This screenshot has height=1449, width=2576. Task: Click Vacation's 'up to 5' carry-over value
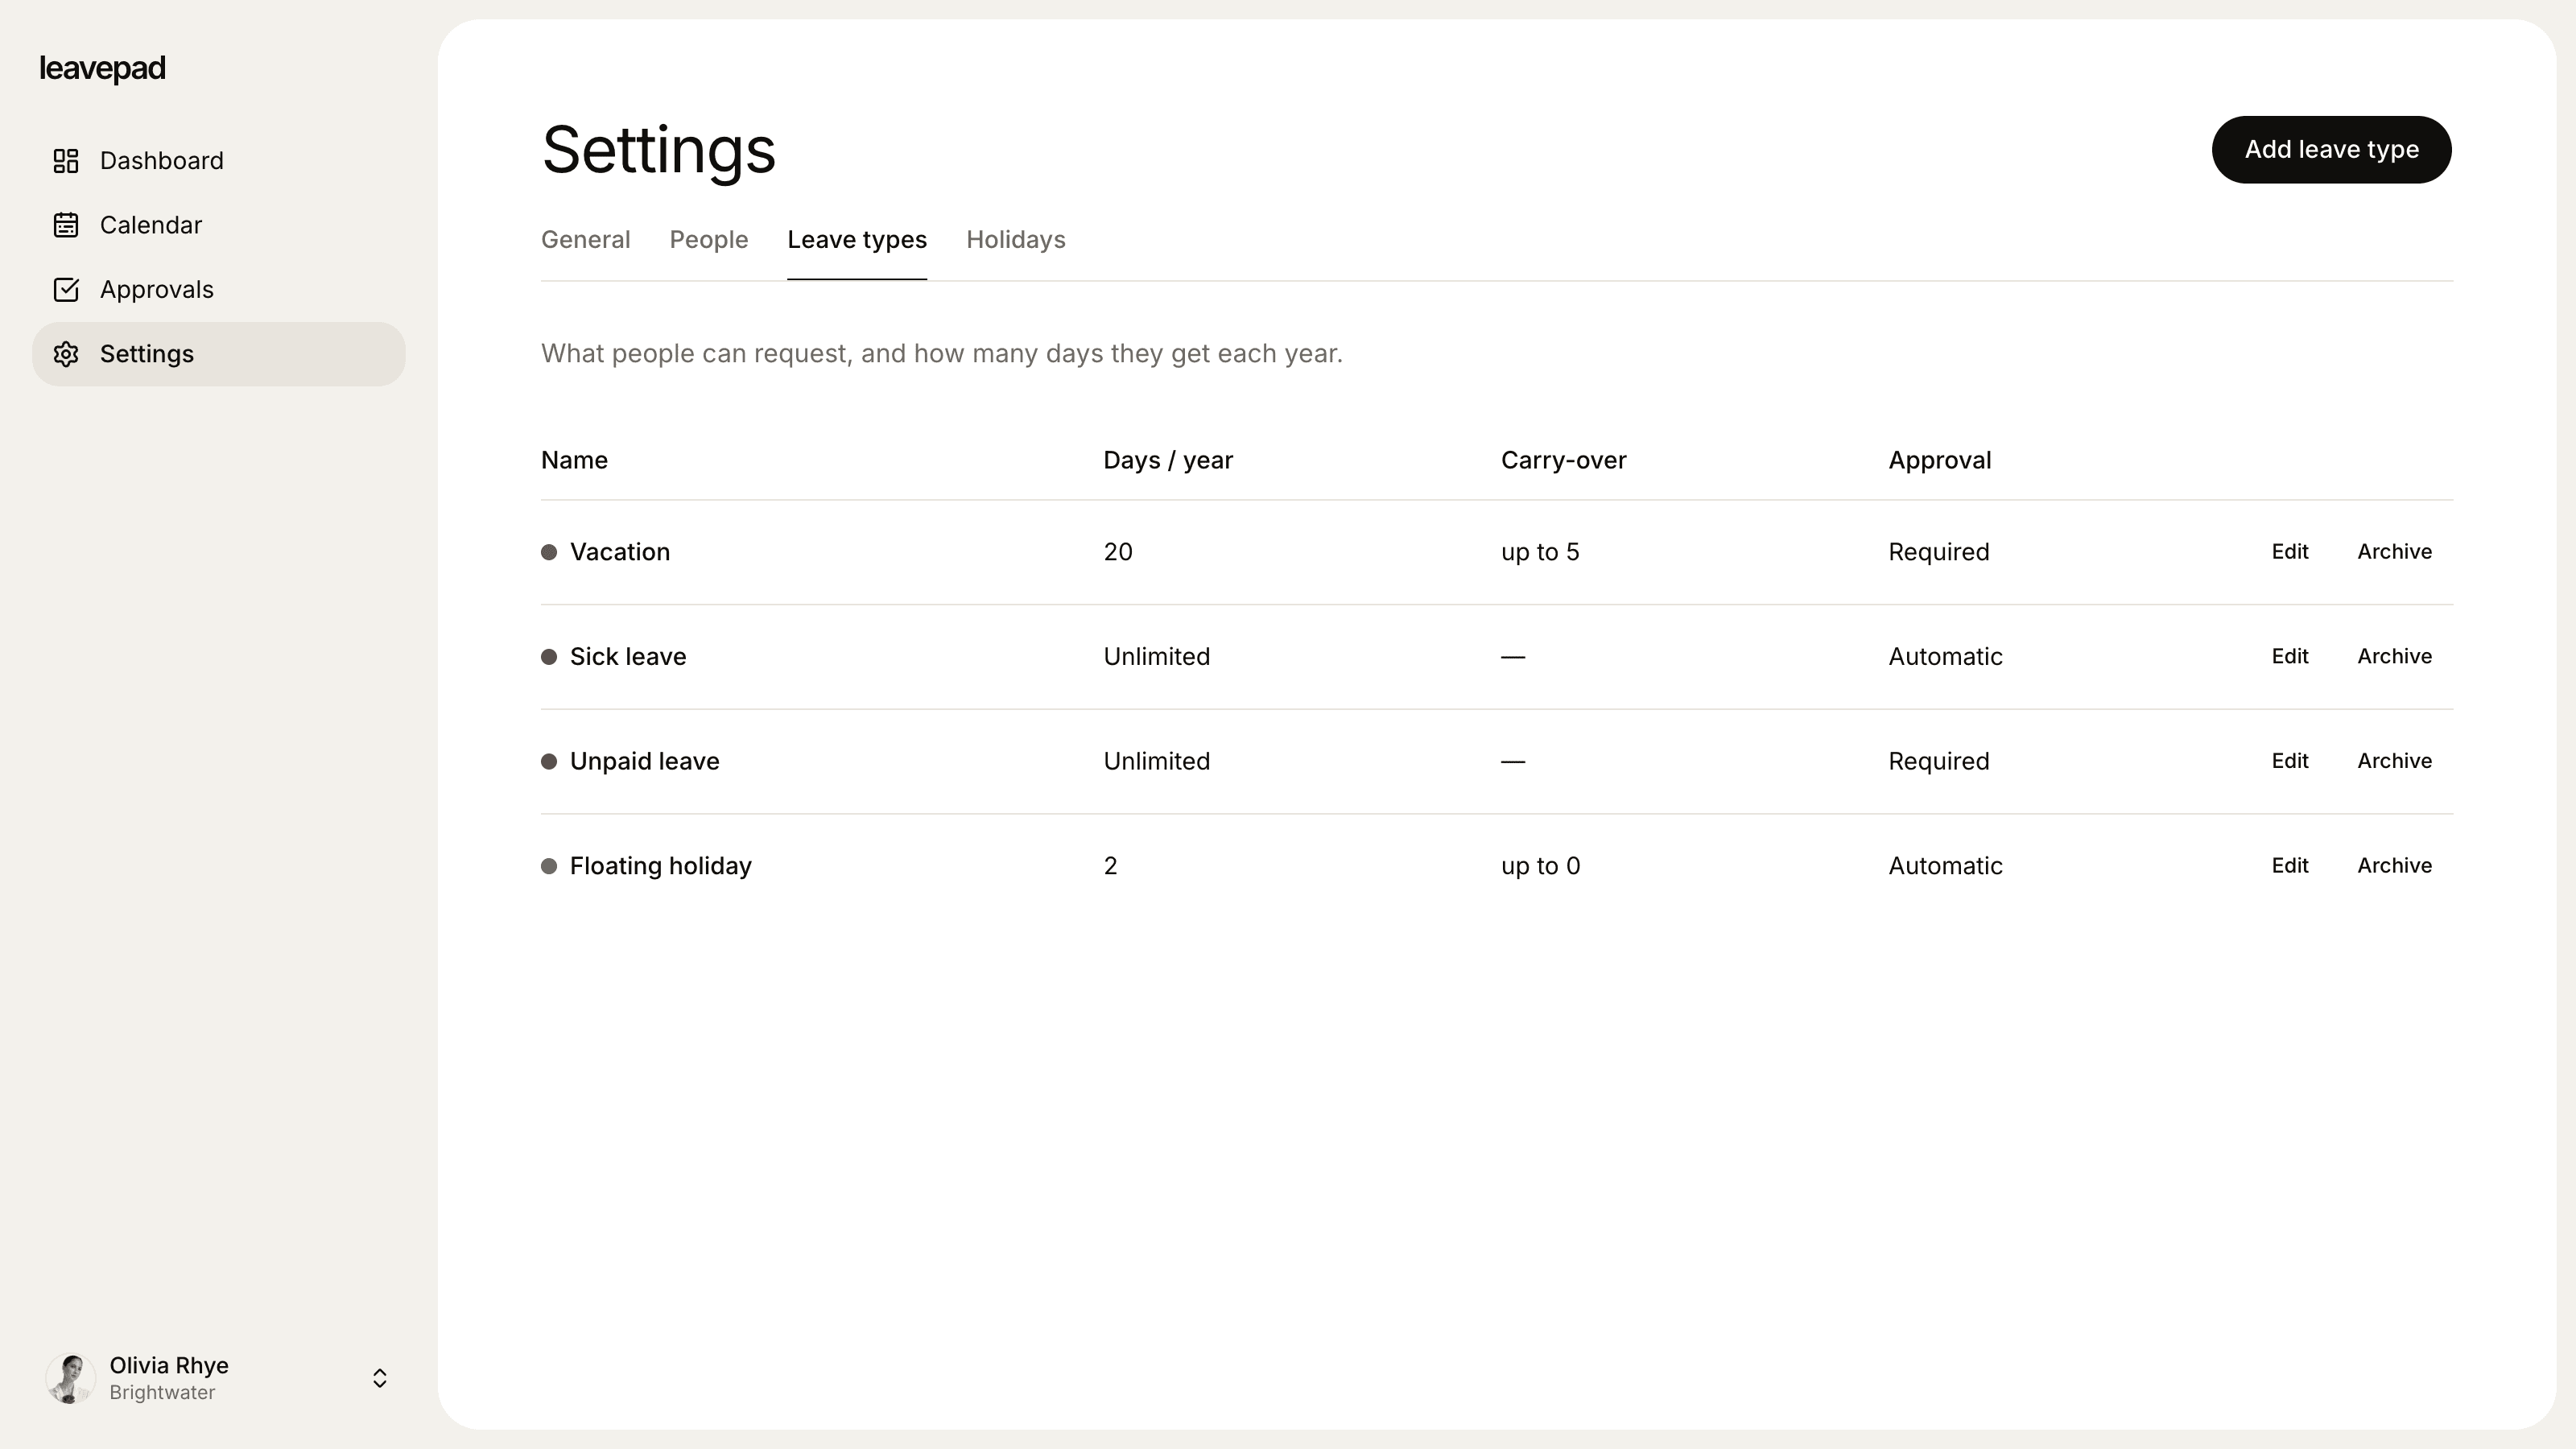coord(1540,552)
